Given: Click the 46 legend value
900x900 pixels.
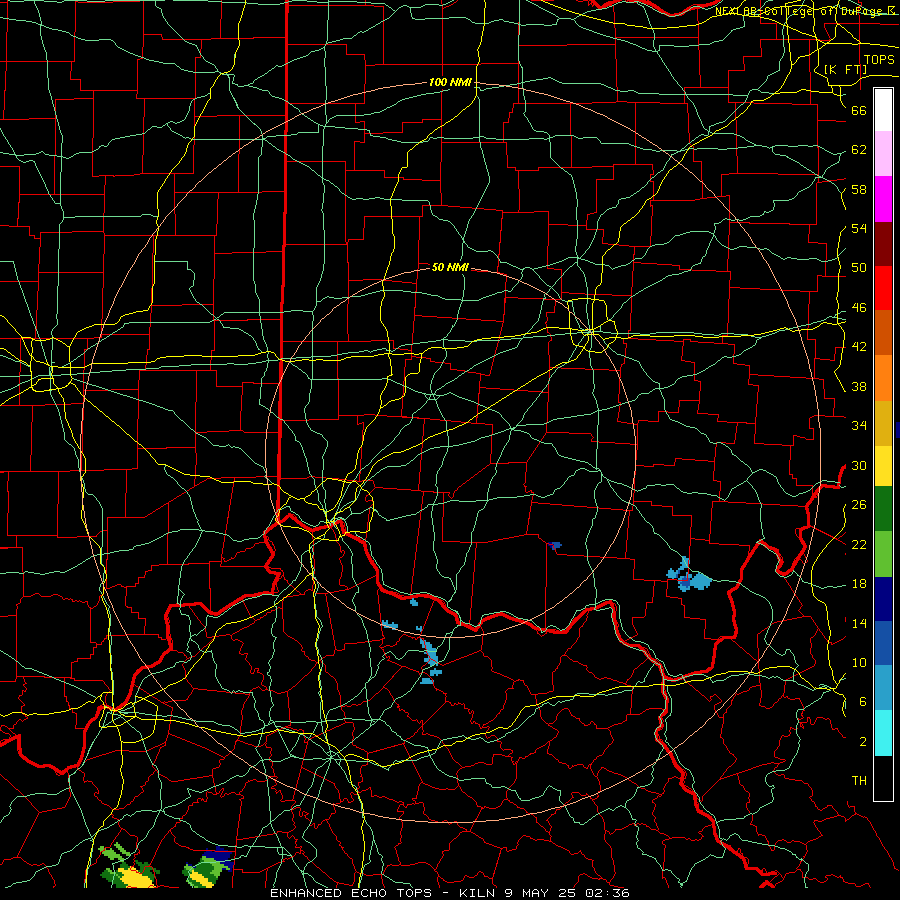Looking at the screenshot, I should pos(859,308).
